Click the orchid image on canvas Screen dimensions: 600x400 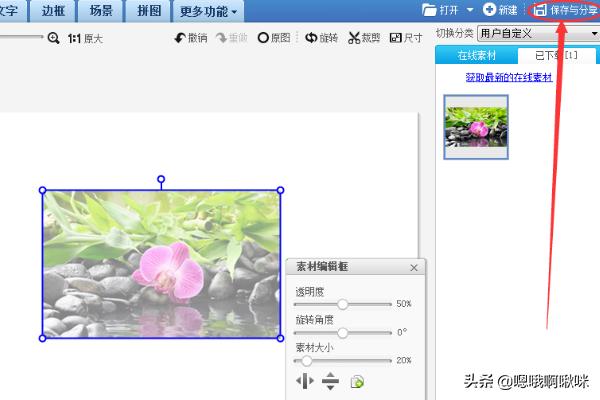161,264
